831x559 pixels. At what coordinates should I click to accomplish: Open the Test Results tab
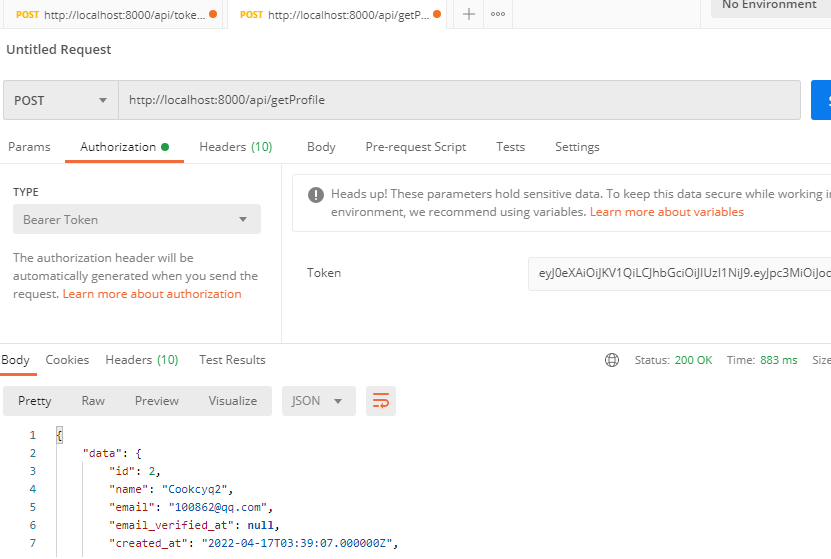click(232, 360)
